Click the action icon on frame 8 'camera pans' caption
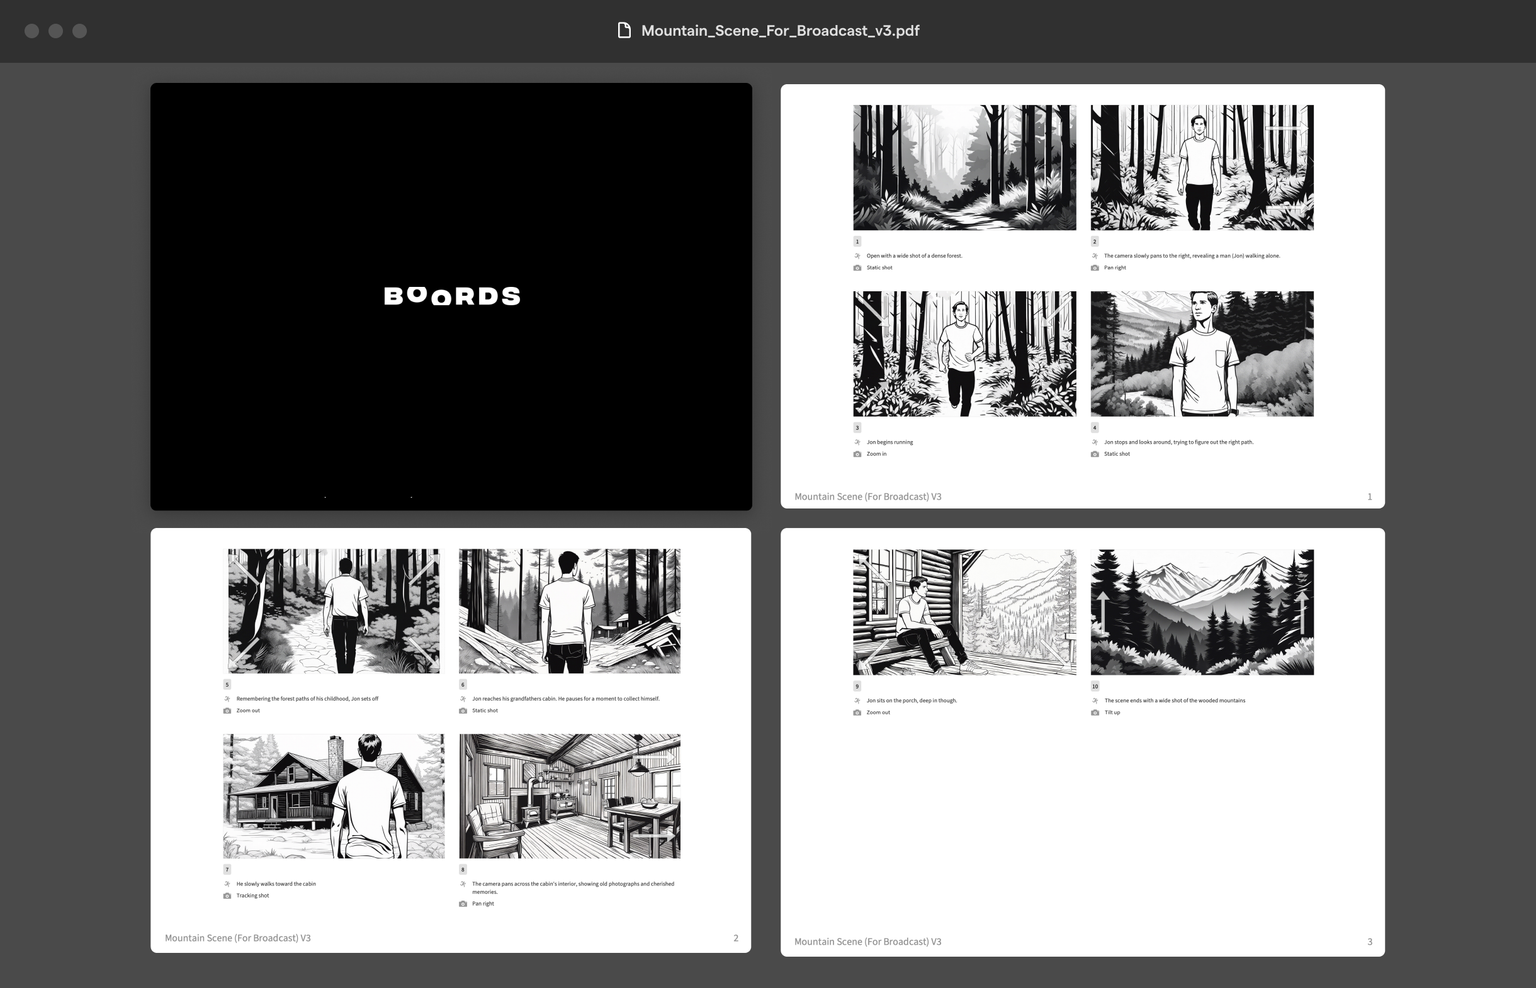Screen dimensions: 1536x988 462,883
